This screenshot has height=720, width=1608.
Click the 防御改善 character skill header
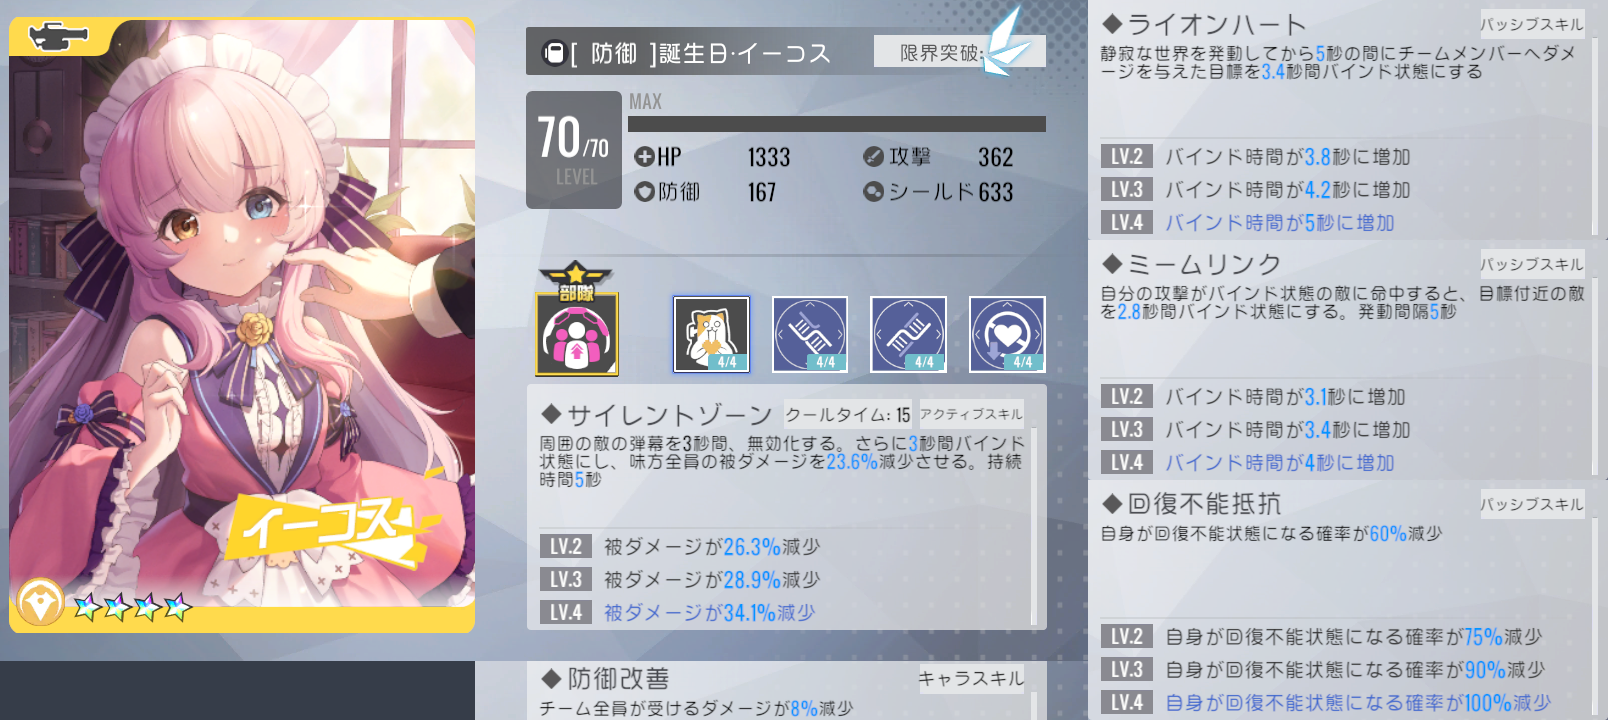pyautogui.click(x=618, y=679)
